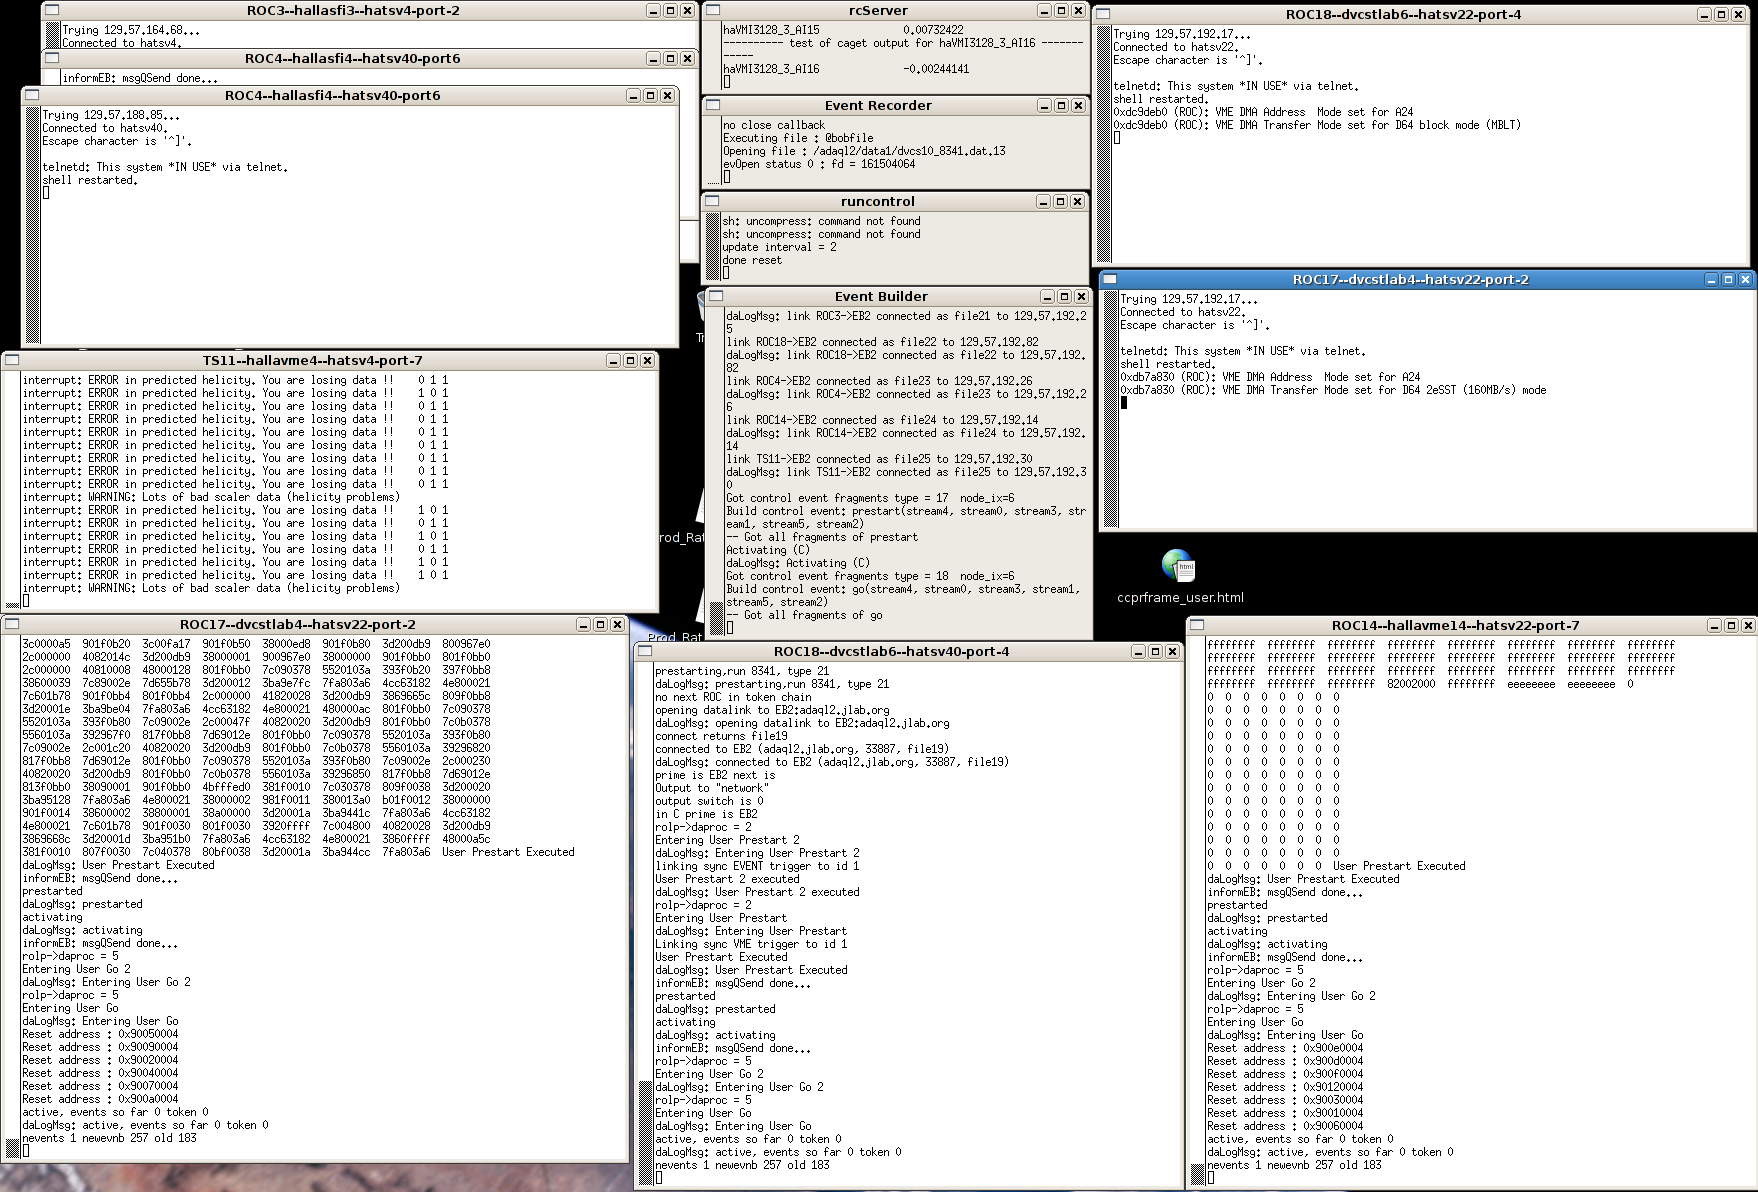Click the scrollbar in the blue-titled ROC17 terminal
This screenshot has width=1758, height=1192.
click(x=1110, y=410)
